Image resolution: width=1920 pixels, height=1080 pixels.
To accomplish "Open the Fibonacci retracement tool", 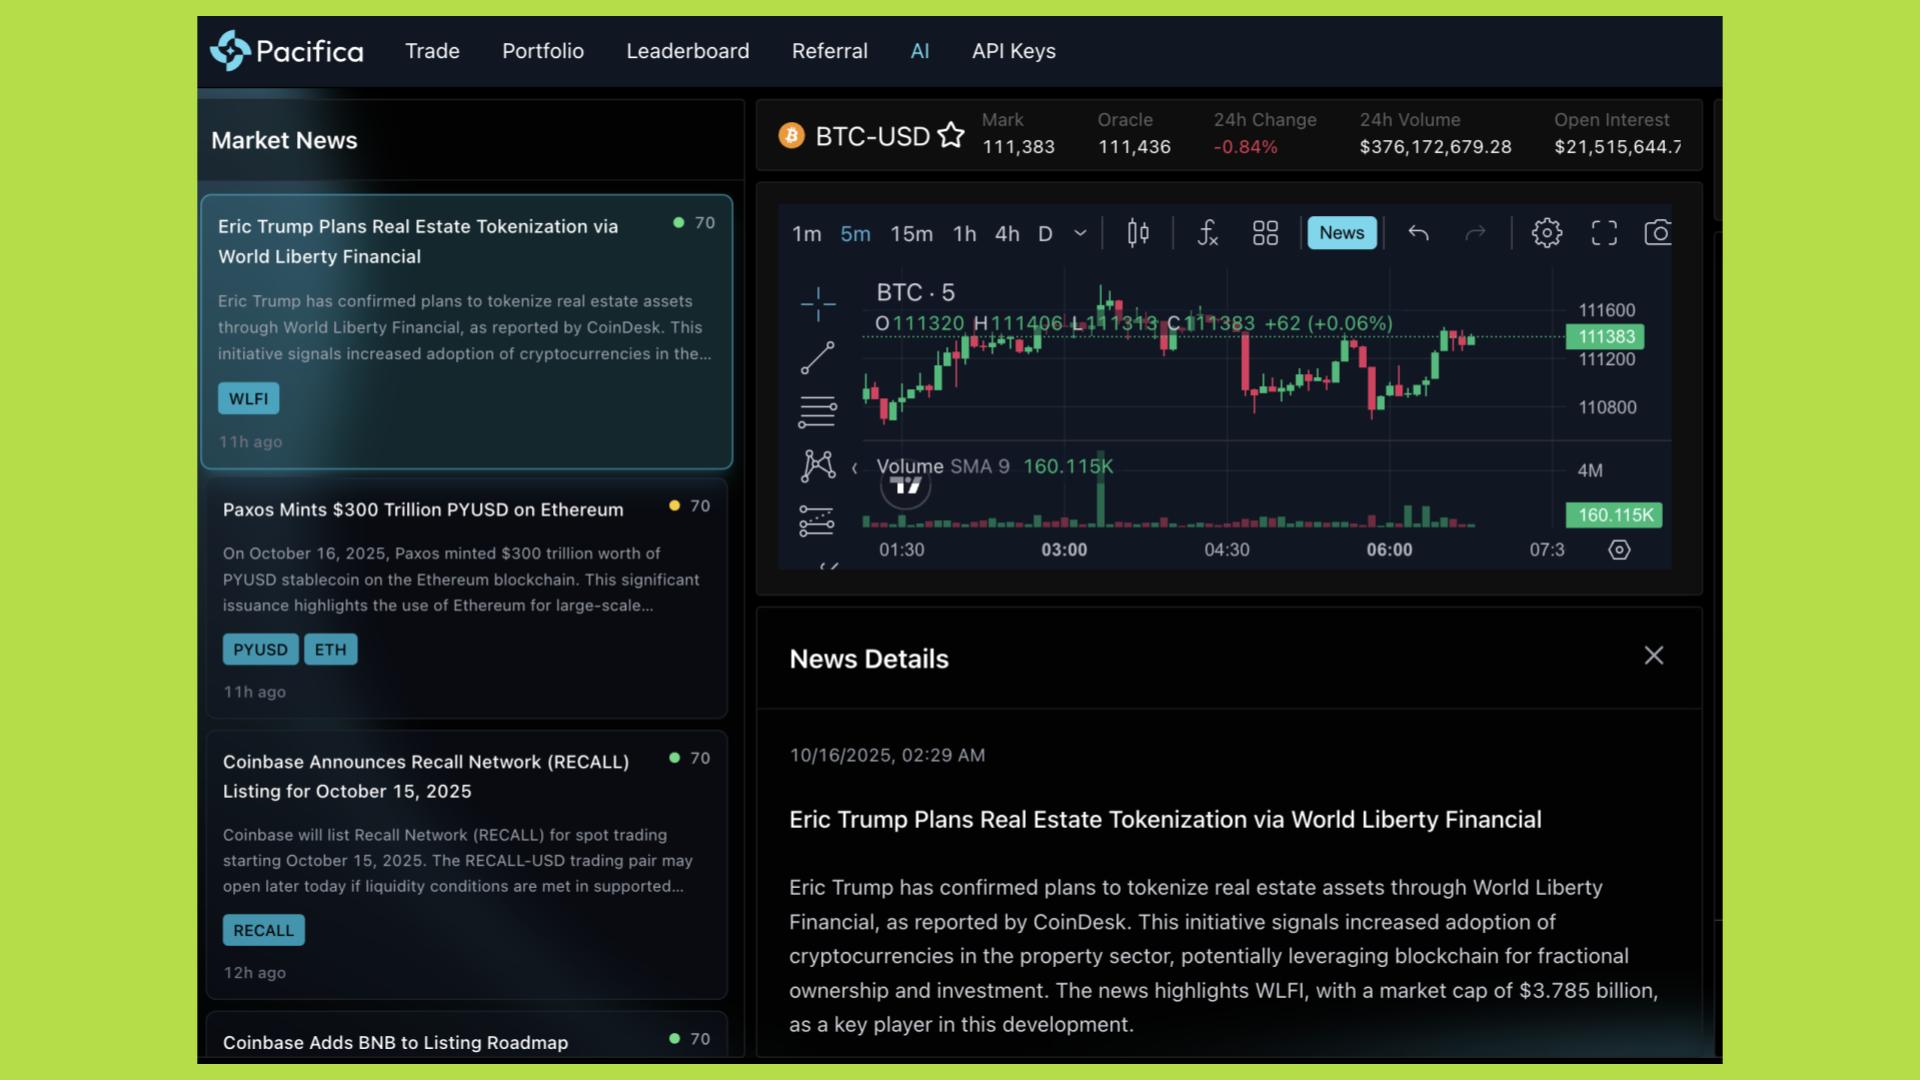I will pos(817,411).
